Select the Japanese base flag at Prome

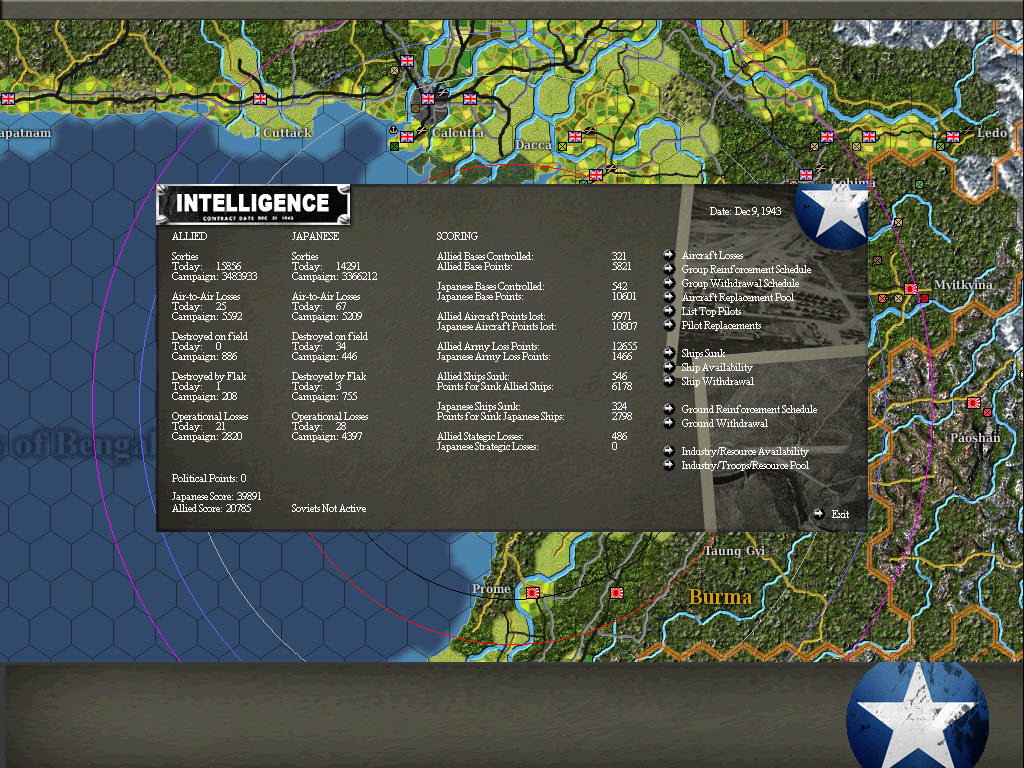tap(533, 592)
